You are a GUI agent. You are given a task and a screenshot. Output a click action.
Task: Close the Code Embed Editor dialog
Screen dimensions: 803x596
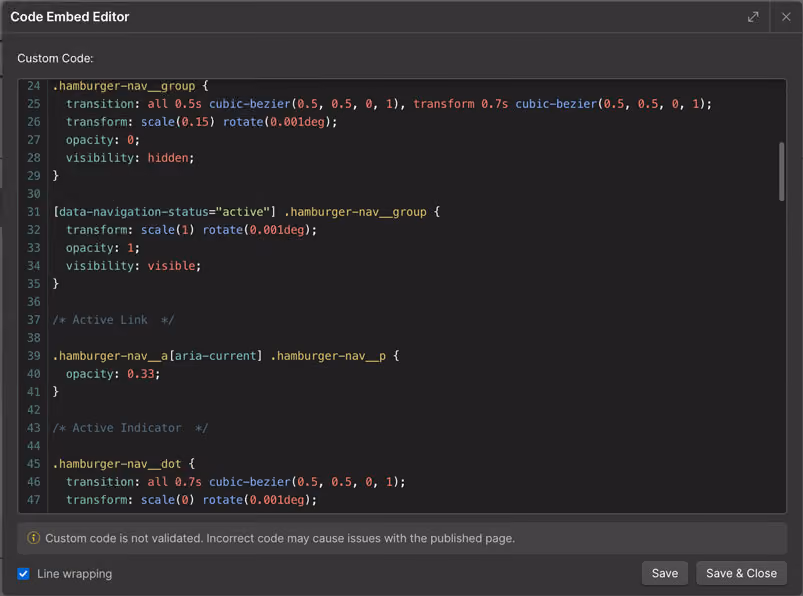[786, 17]
